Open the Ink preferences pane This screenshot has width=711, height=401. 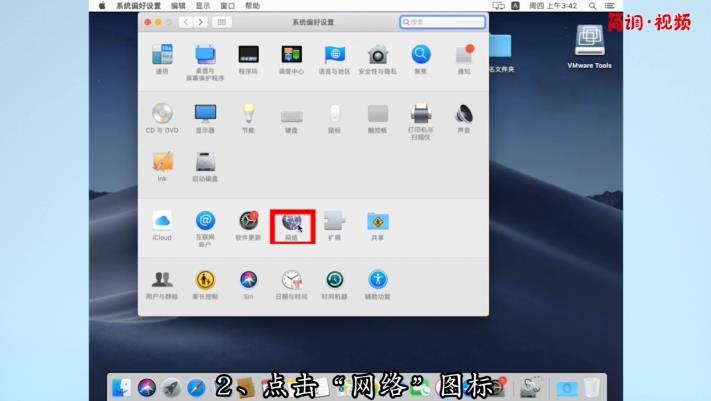tap(162, 166)
